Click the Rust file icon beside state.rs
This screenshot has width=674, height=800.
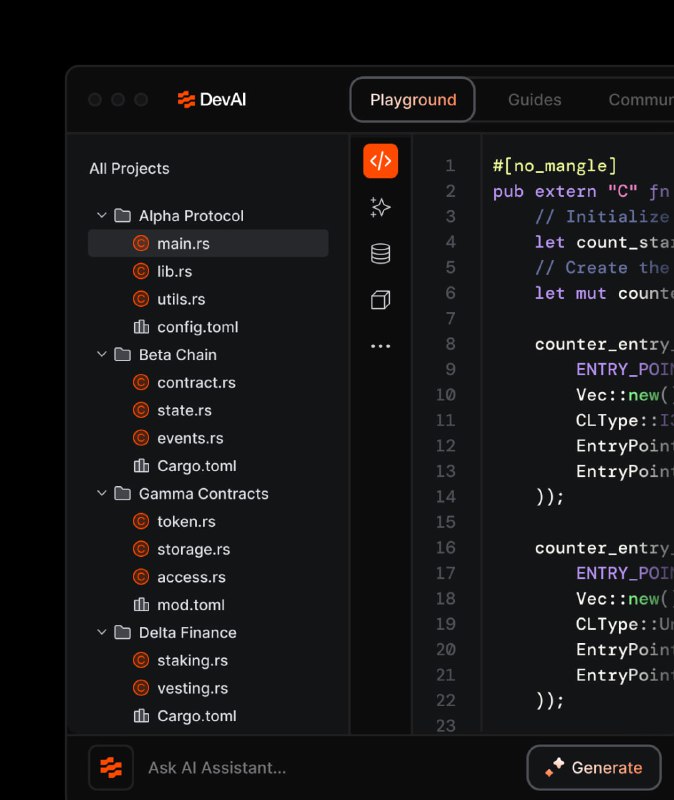[x=141, y=410]
